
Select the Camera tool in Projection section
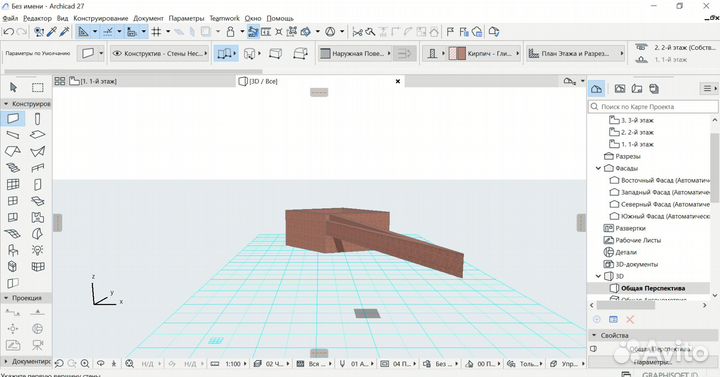[x=38, y=344]
